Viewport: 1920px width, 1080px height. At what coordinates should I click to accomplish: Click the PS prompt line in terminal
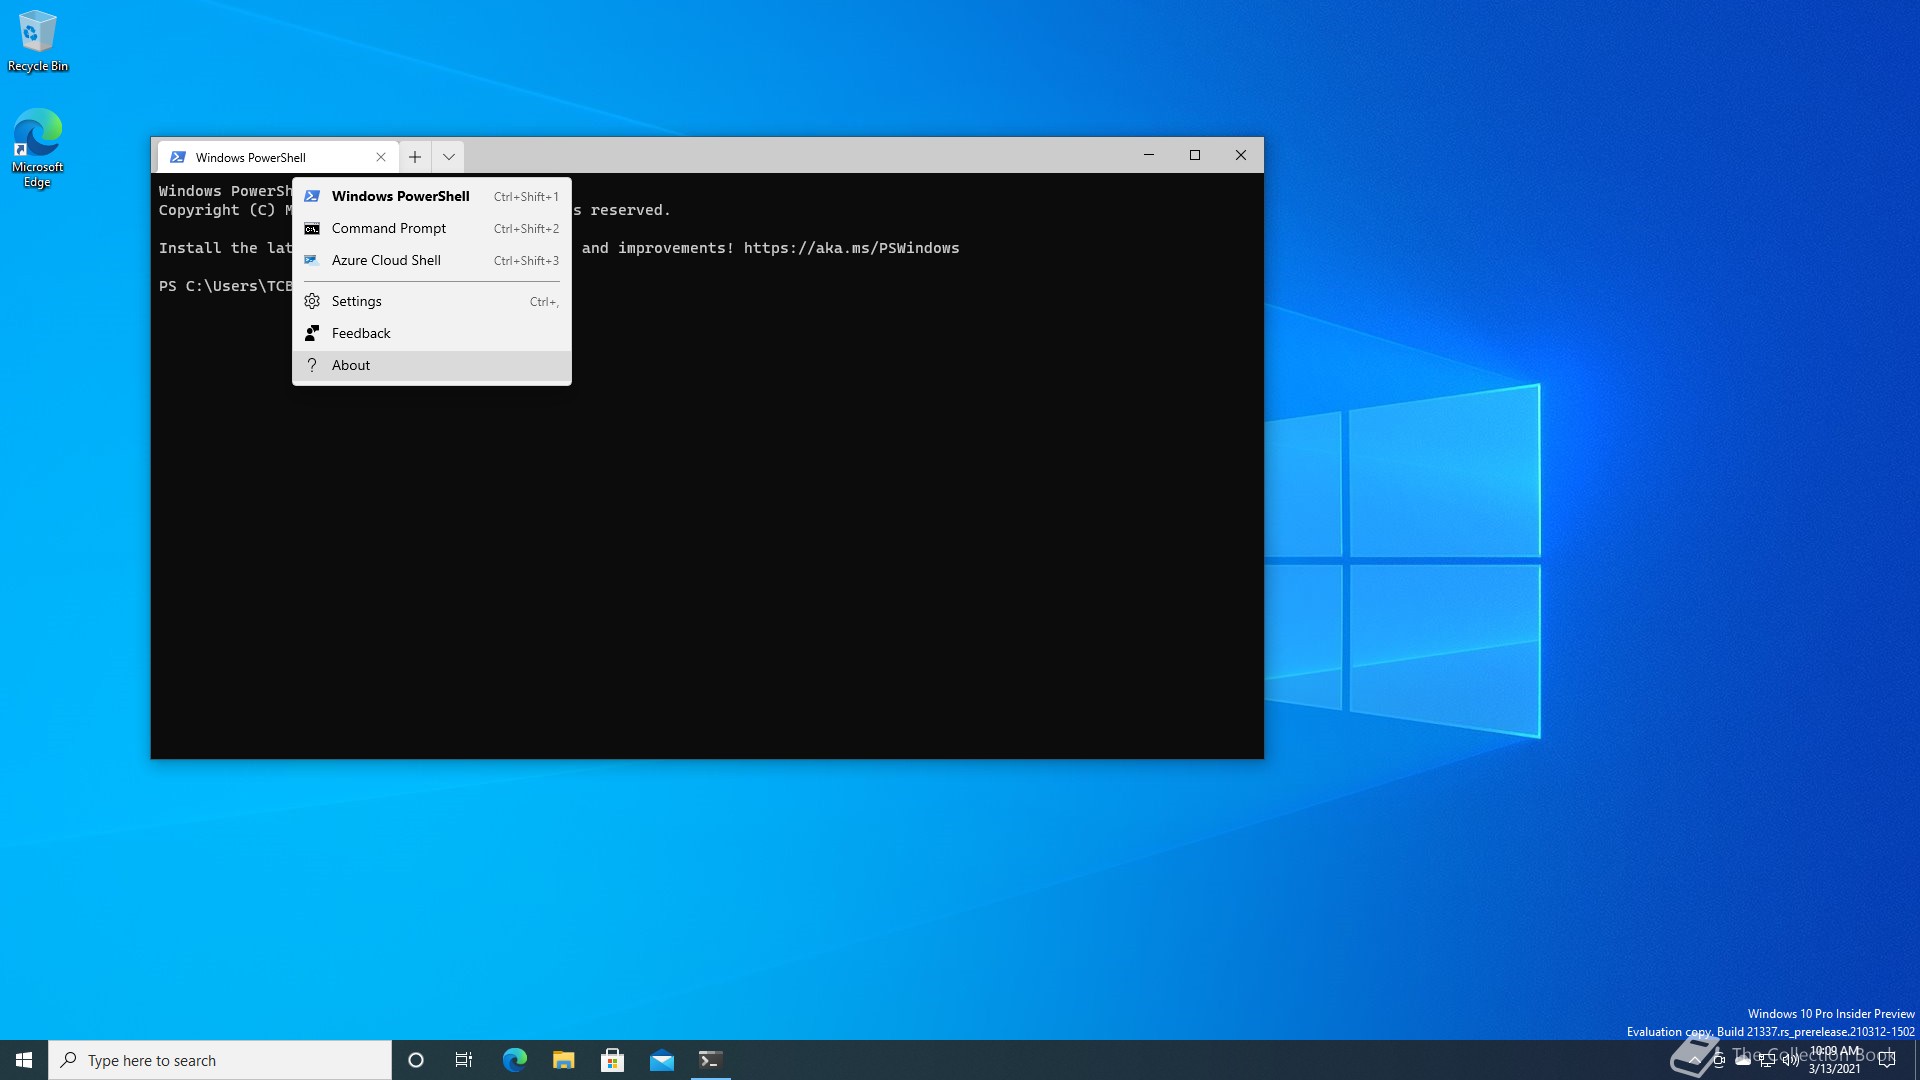pyautogui.click(x=225, y=286)
